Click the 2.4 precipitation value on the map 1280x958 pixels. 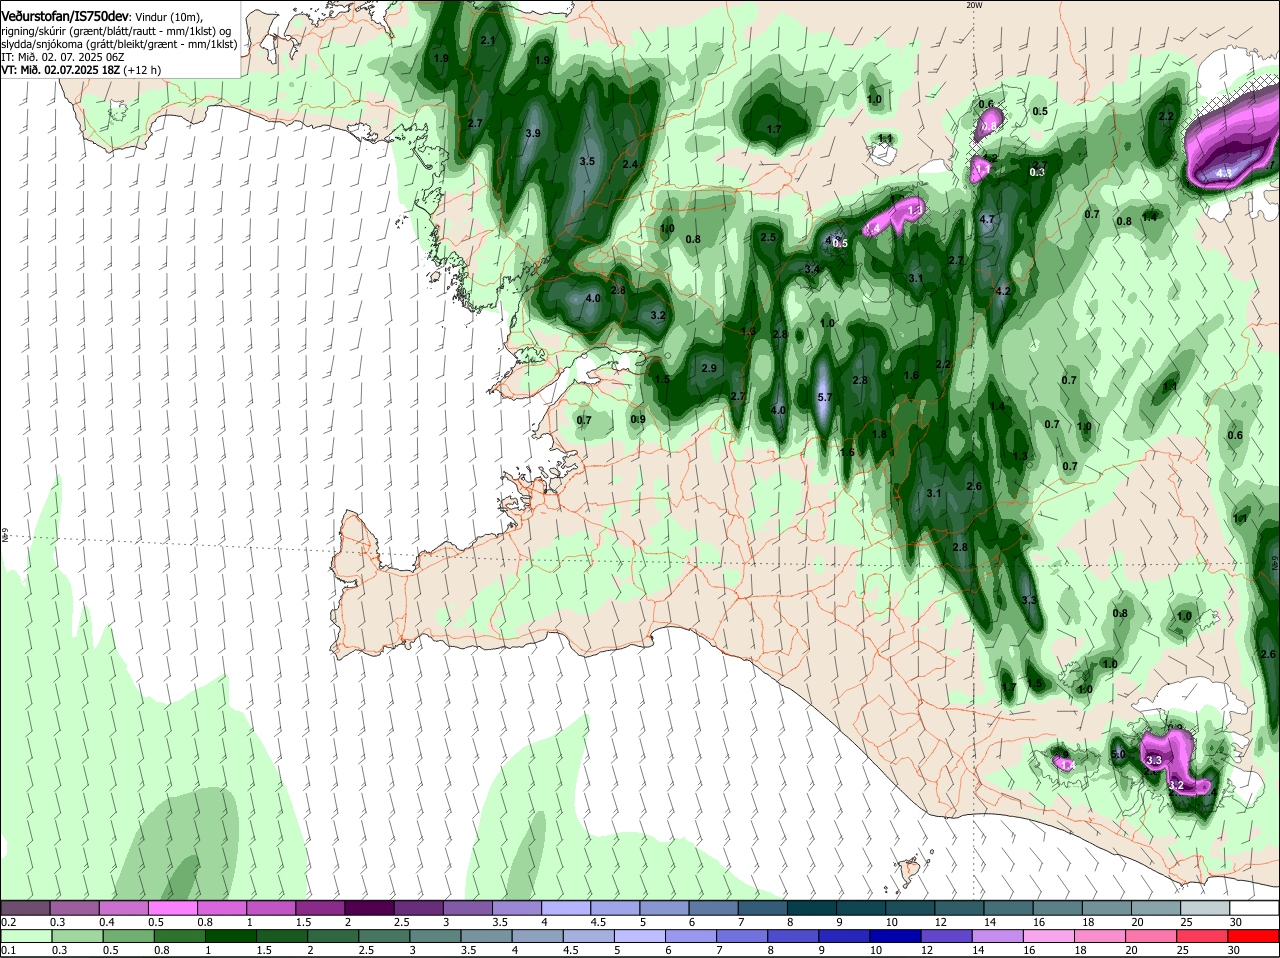[630, 164]
